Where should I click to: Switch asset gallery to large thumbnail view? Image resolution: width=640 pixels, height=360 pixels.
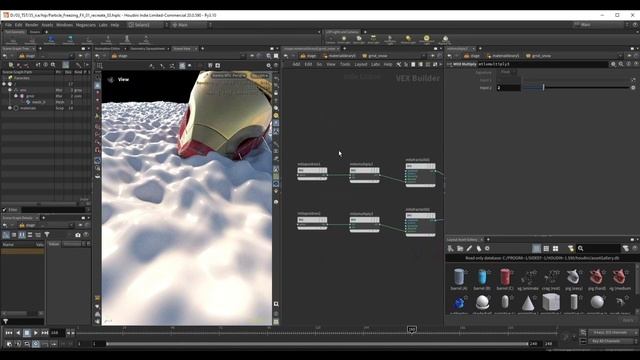(x=555, y=248)
